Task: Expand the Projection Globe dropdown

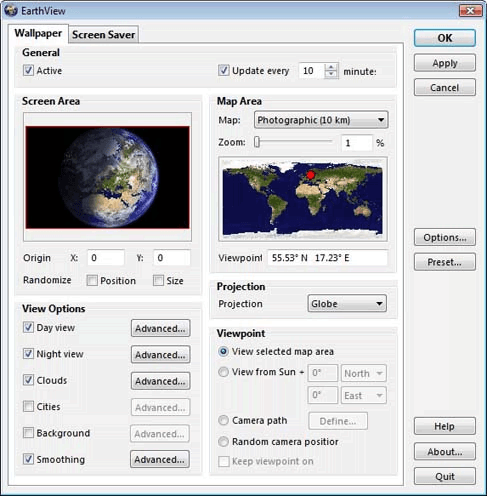Action: point(347,304)
